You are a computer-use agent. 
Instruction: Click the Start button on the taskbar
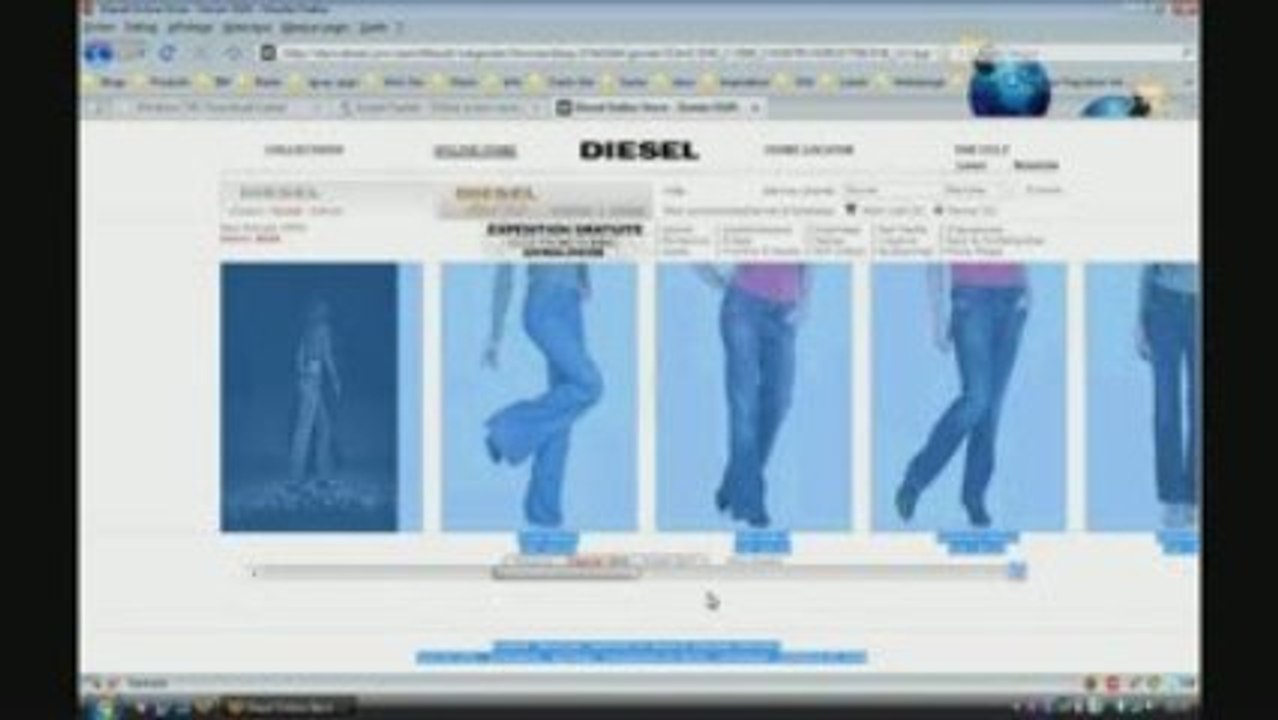pyautogui.click(x=103, y=707)
